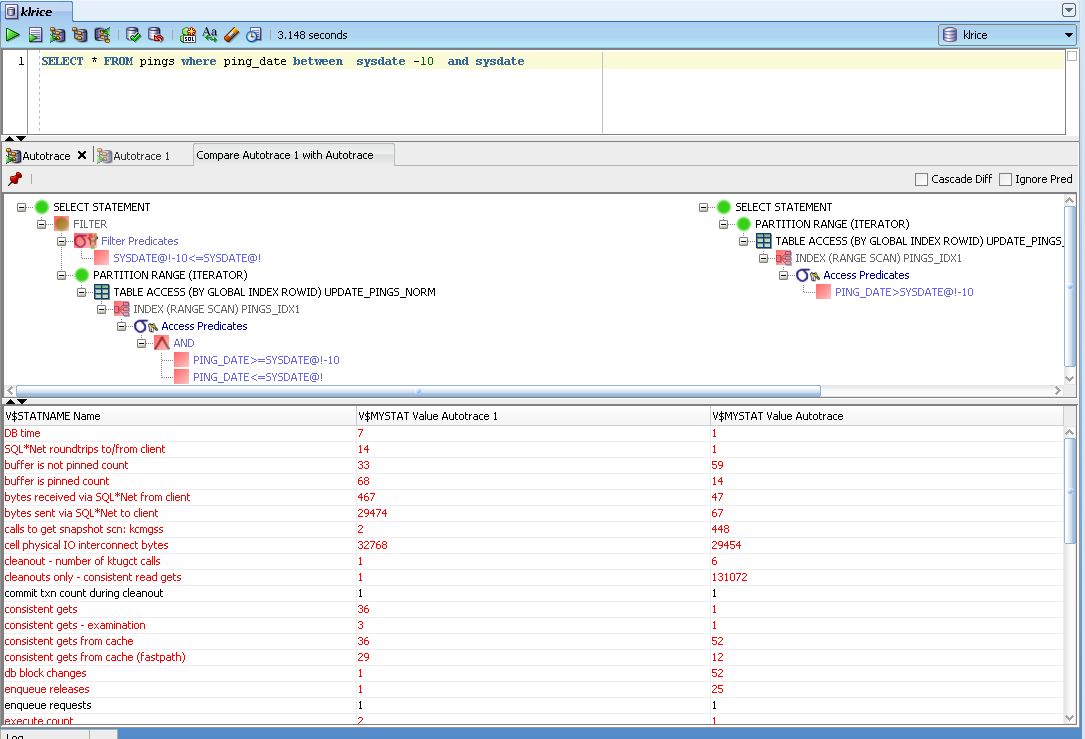Viewport: 1085px width, 739px height.
Task: Click the SQL Tuning Advisor toolbar icon
Action: pos(102,35)
